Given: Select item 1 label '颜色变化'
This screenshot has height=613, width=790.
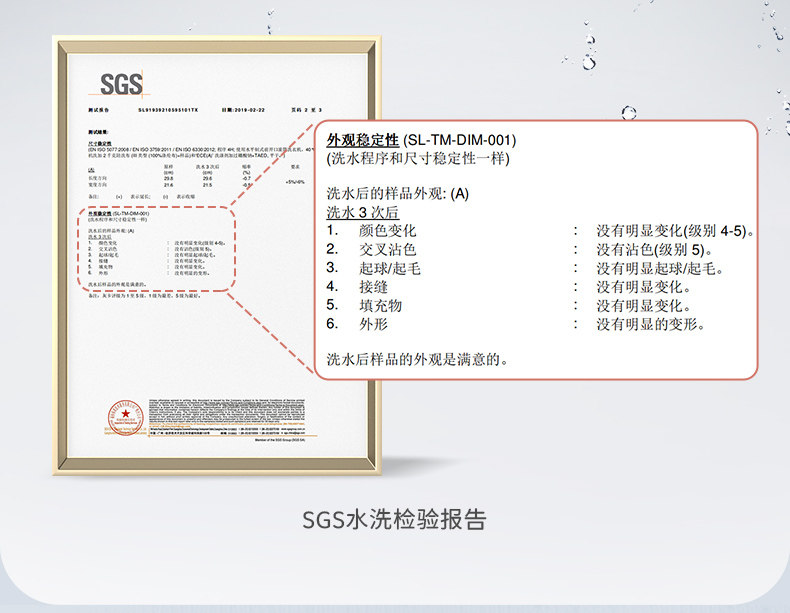Looking at the screenshot, I should click(x=387, y=231).
